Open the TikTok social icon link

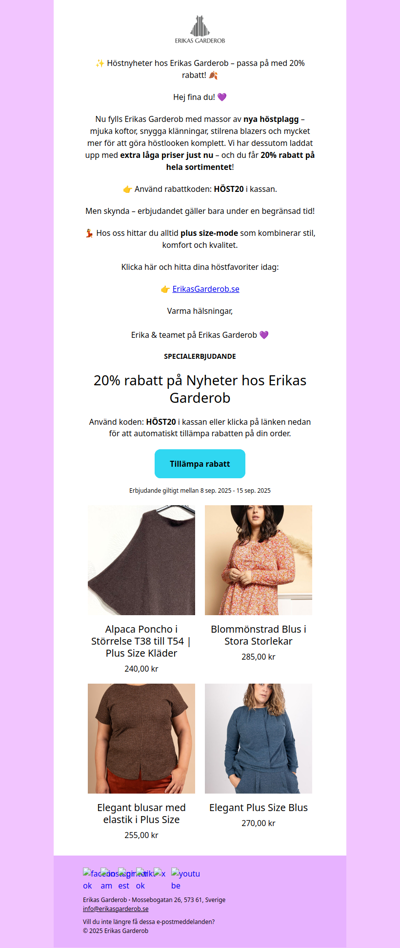click(x=144, y=880)
